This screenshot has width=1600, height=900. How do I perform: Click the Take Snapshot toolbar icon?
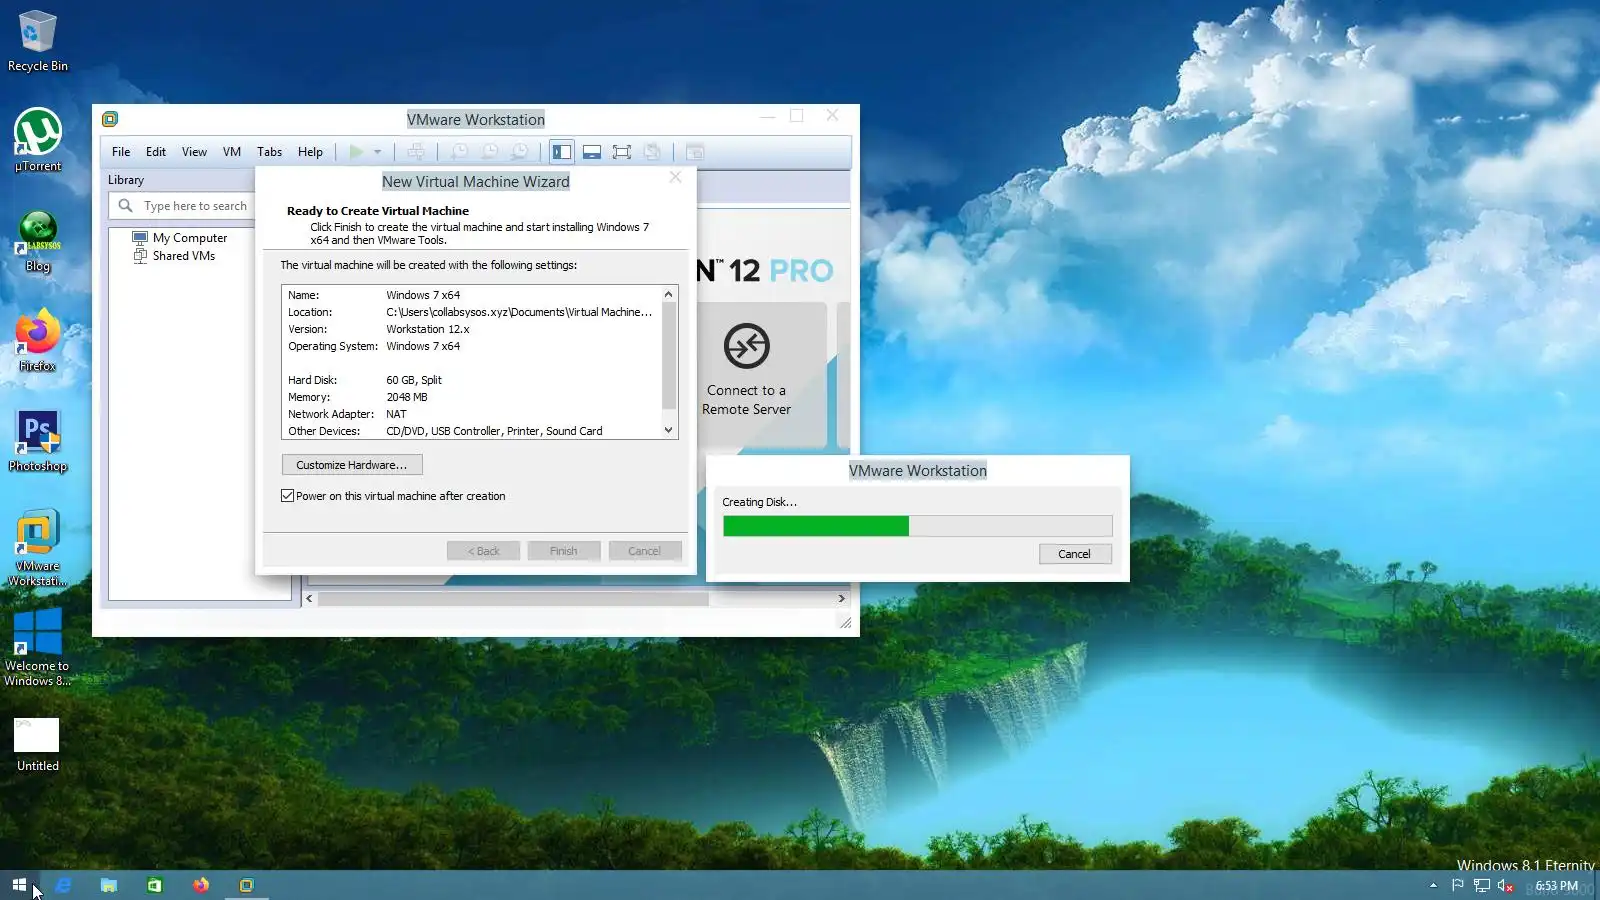(x=459, y=152)
